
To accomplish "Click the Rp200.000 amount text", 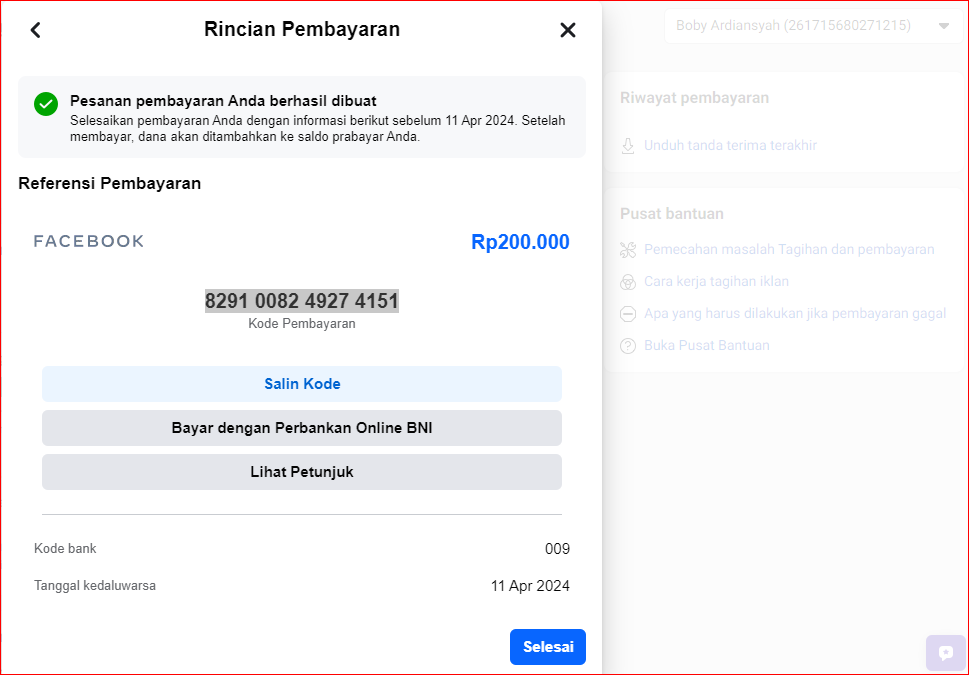I will pos(520,242).
